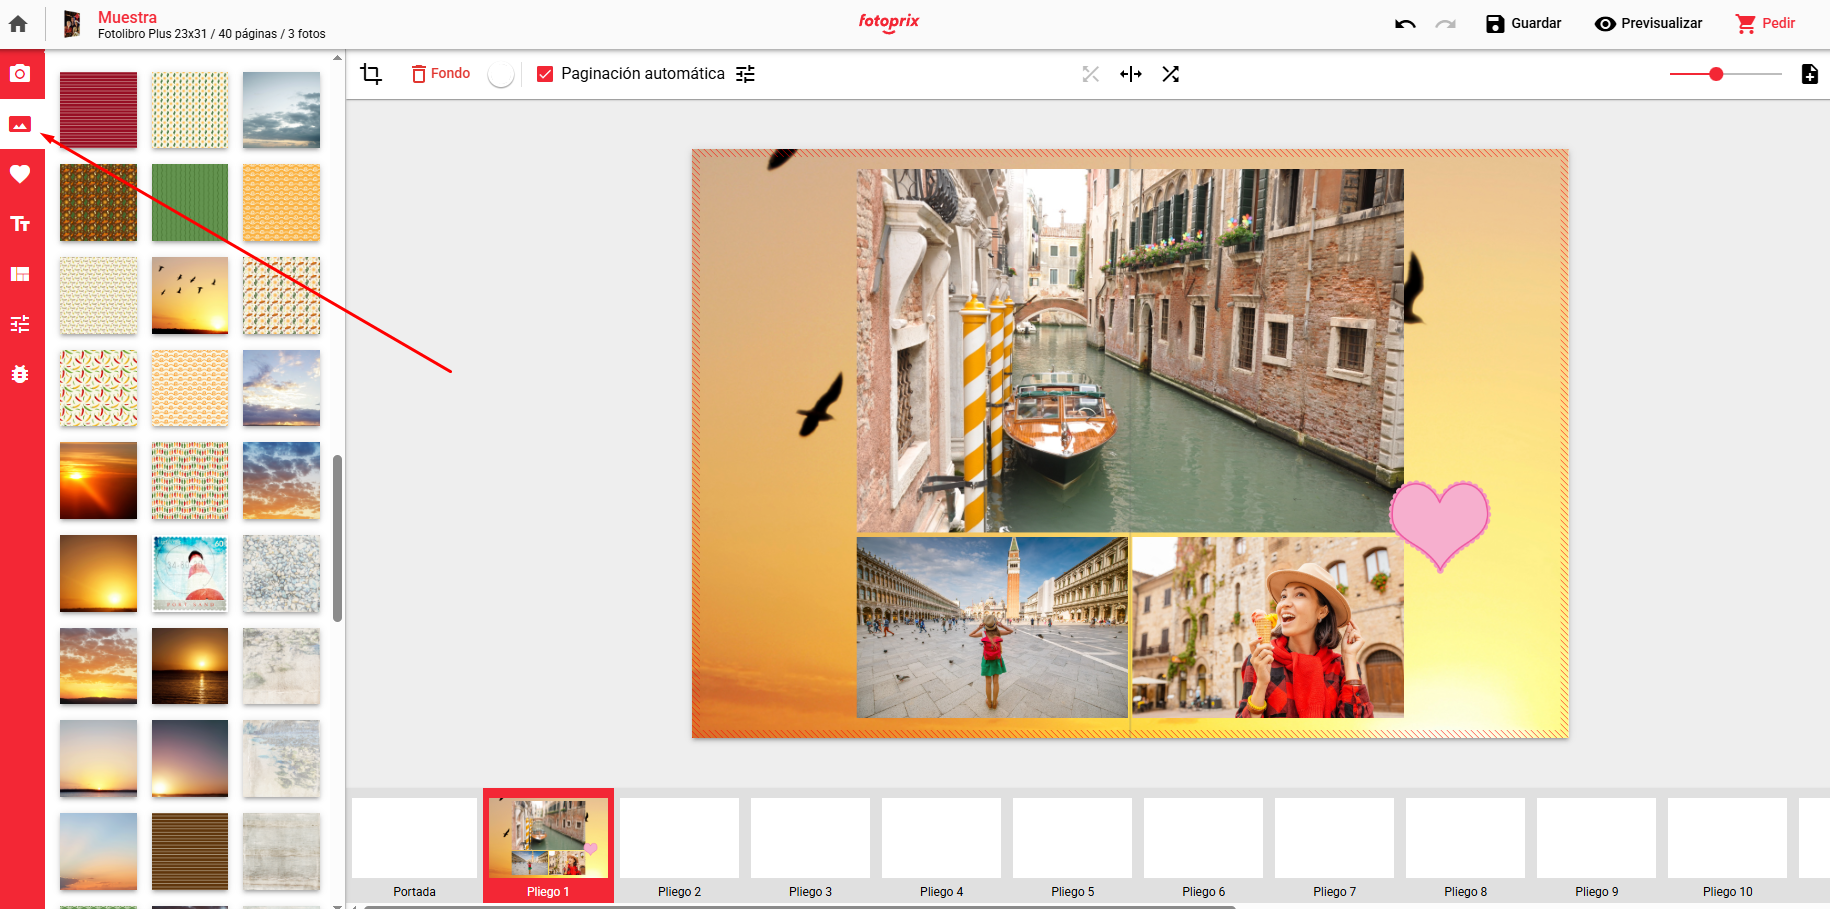
Task: Go to the home screen icon
Action: click(x=18, y=23)
